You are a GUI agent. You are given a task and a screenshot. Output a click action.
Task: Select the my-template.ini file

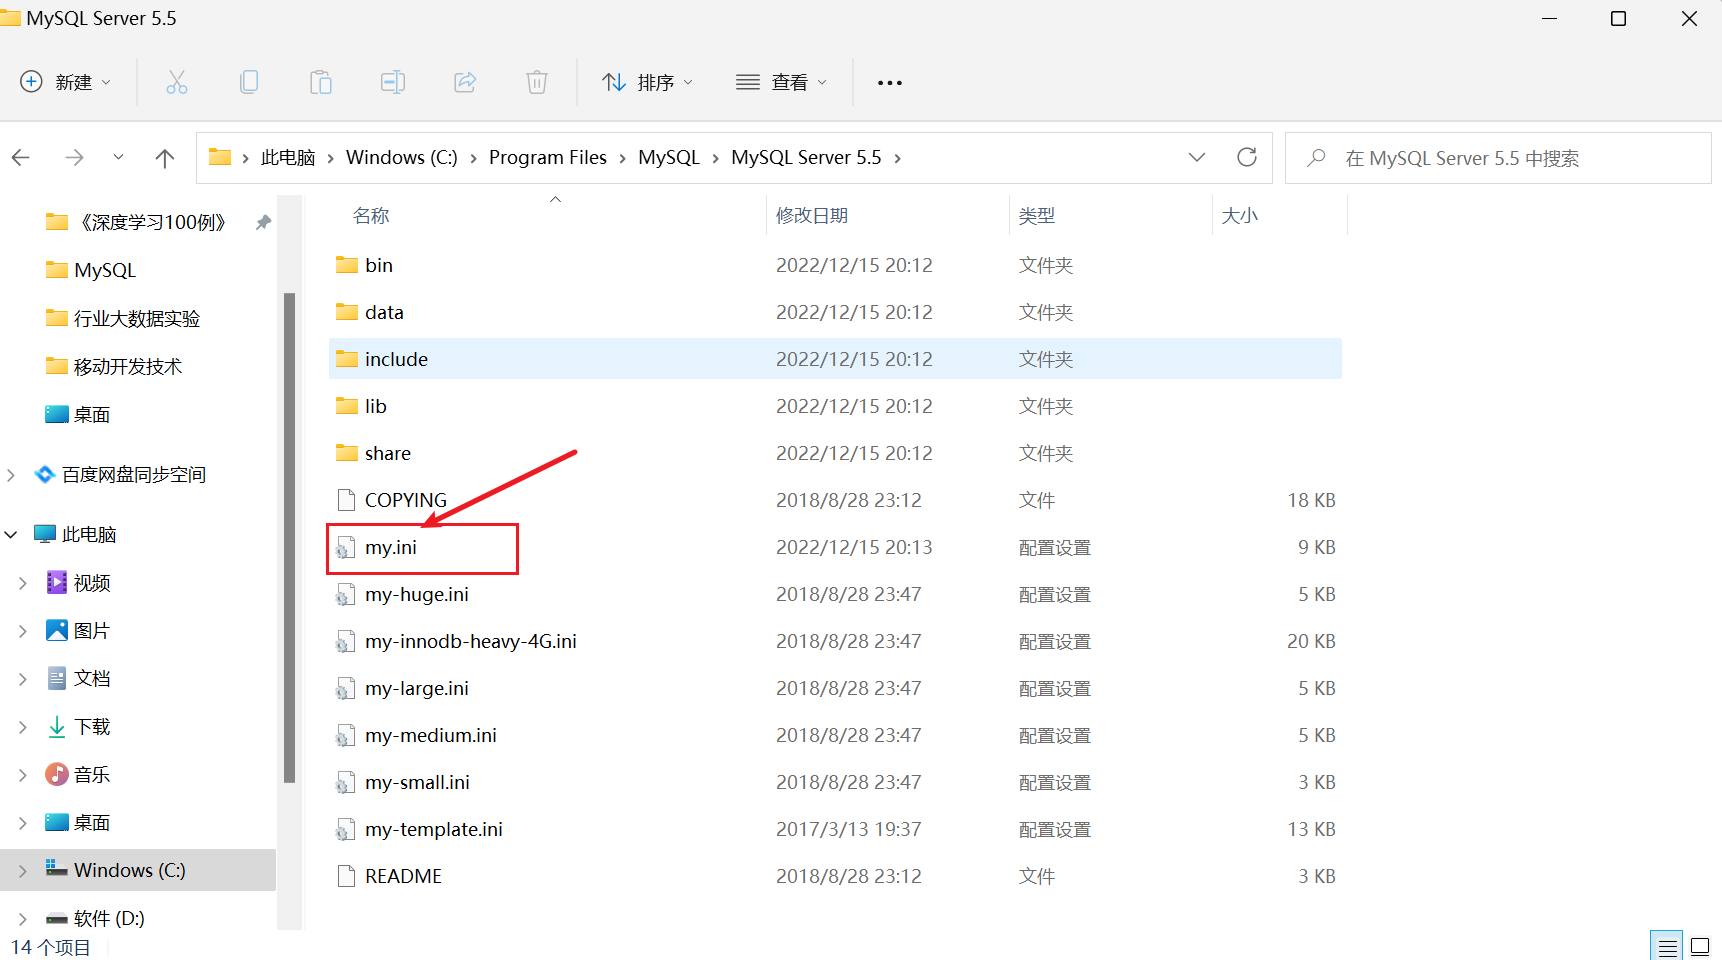click(835, 829)
